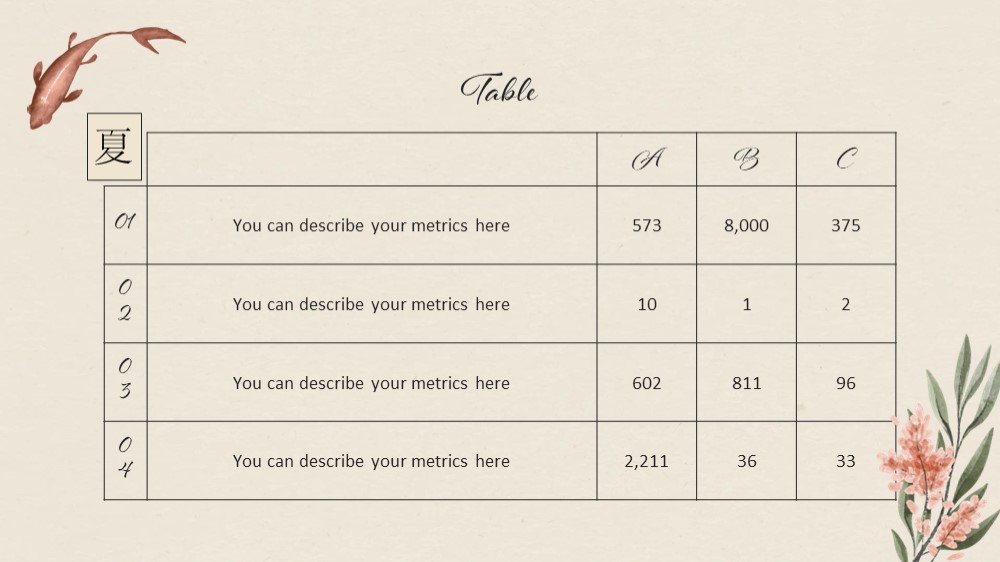Select the Table title text
1000x562 pixels.
pyautogui.click(x=499, y=89)
